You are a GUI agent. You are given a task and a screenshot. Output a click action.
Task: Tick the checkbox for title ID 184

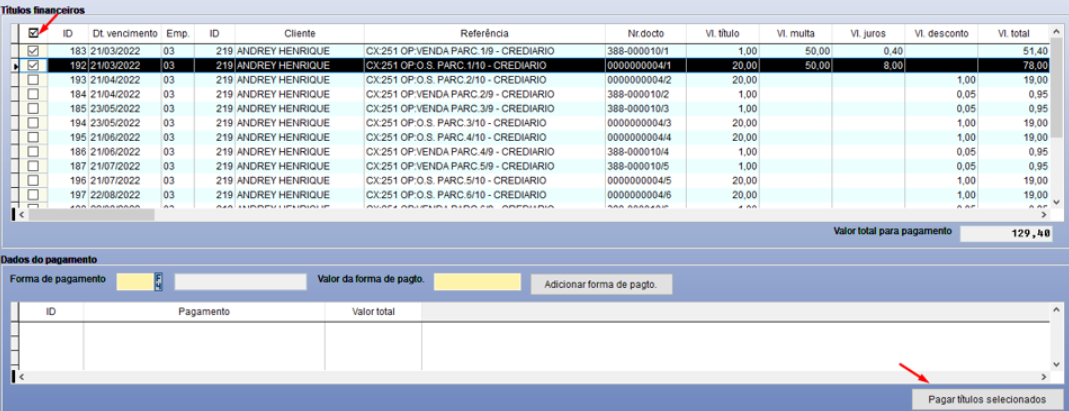(34, 94)
